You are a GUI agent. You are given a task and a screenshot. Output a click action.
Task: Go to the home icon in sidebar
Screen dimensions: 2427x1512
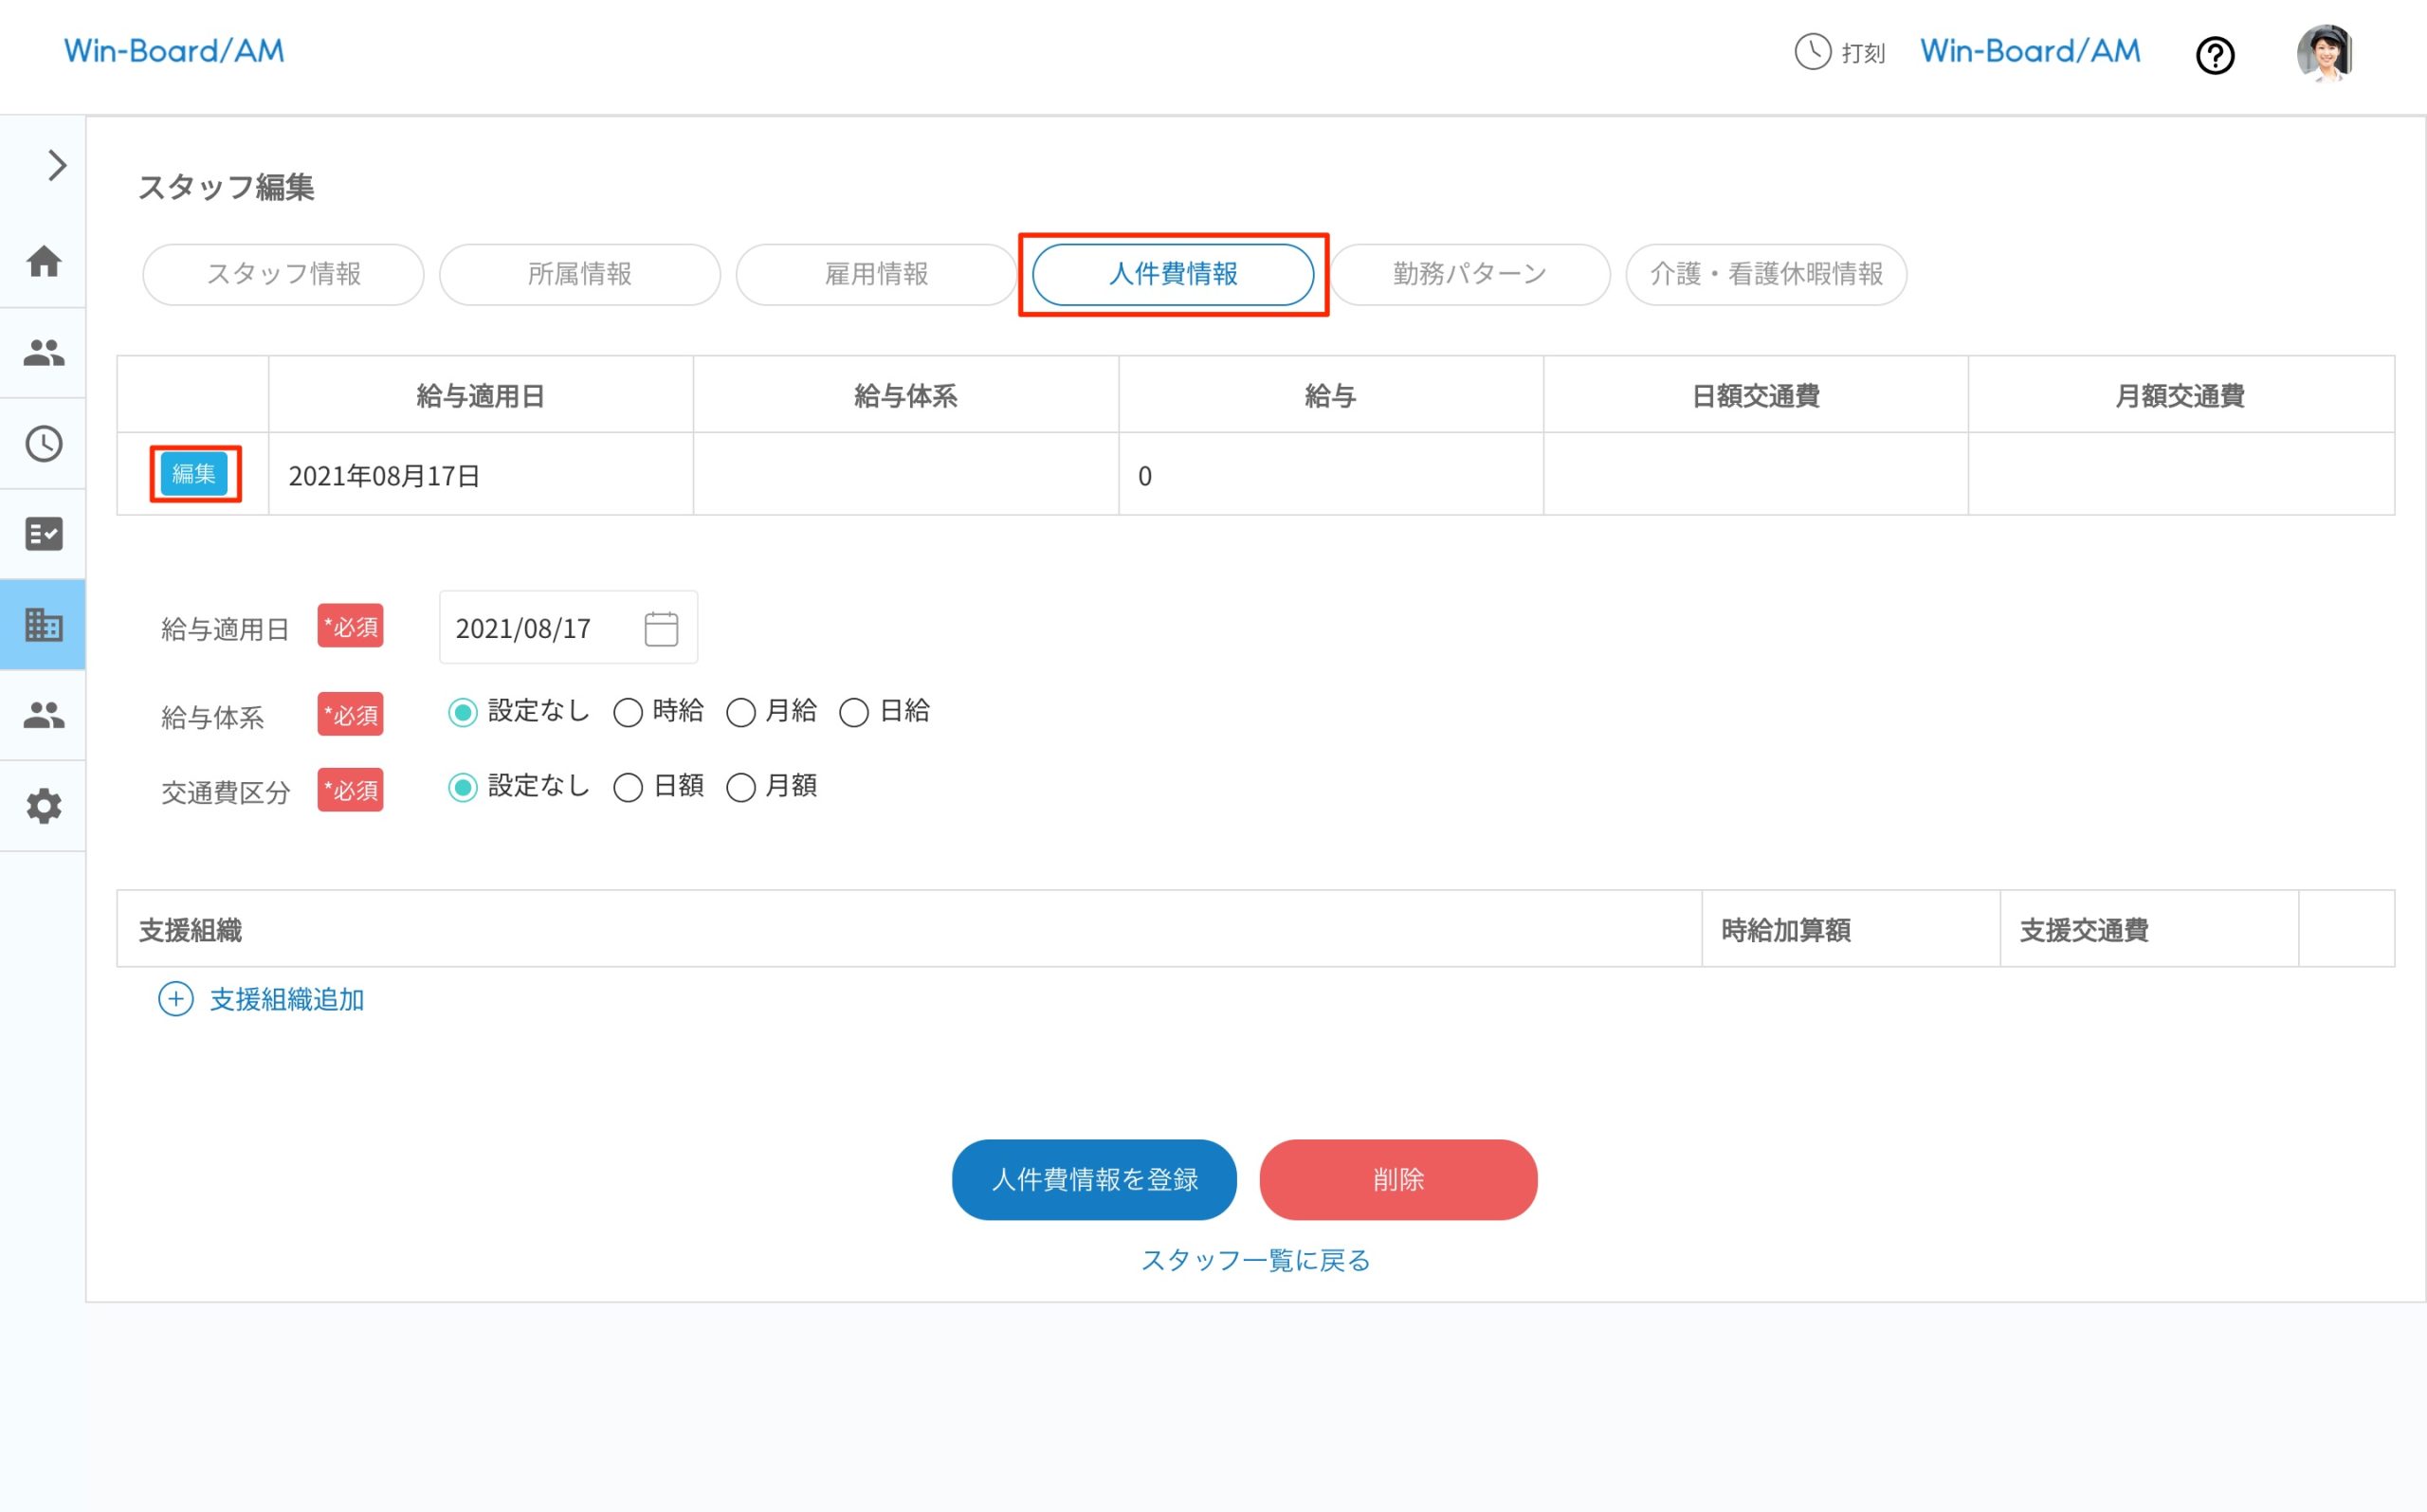tap(43, 262)
